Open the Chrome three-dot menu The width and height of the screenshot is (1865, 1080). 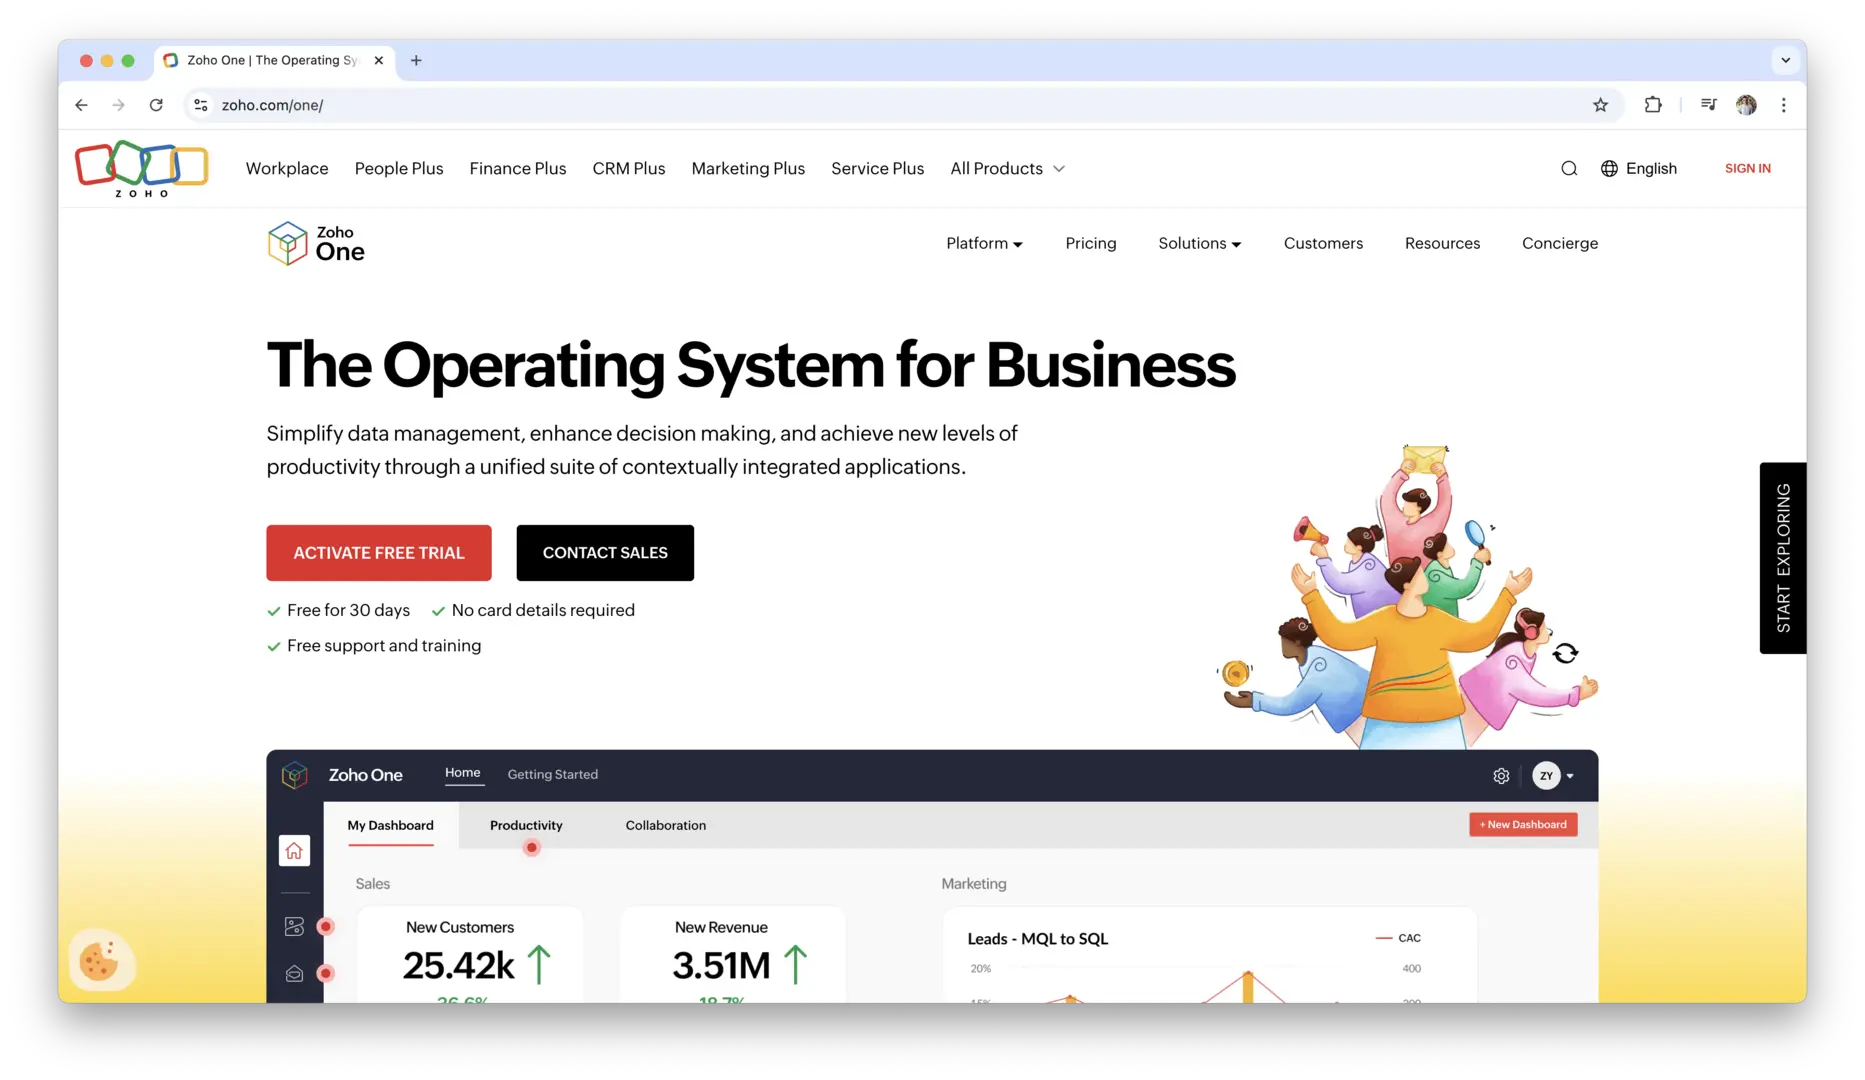(1783, 105)
